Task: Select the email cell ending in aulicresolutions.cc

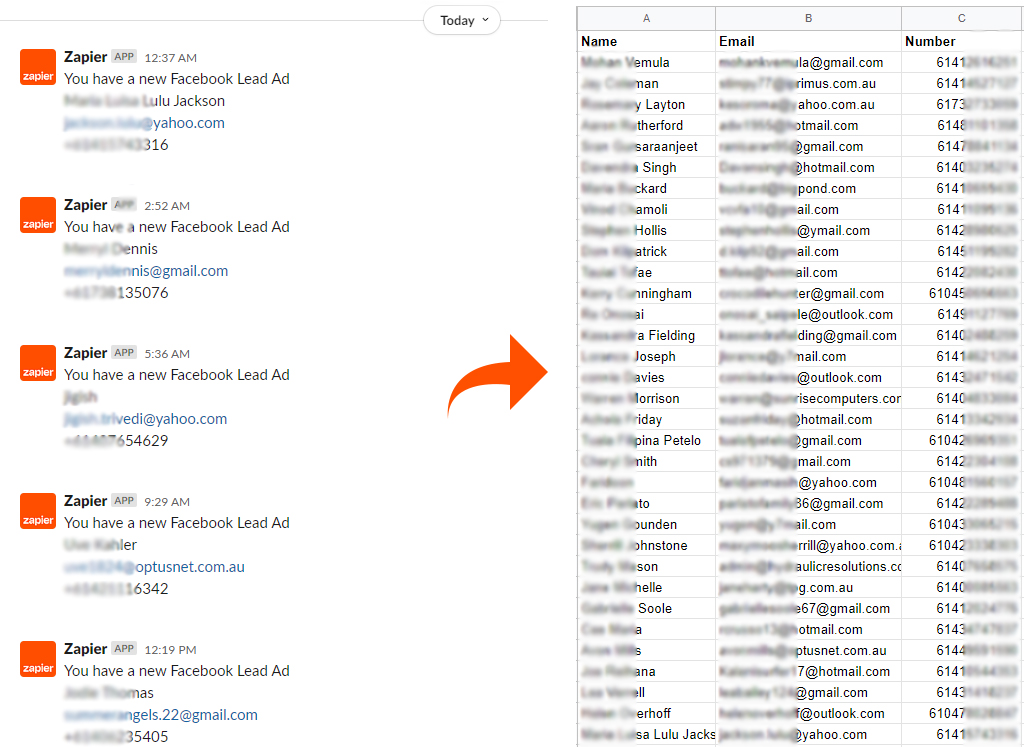Action: pos(808,567)
